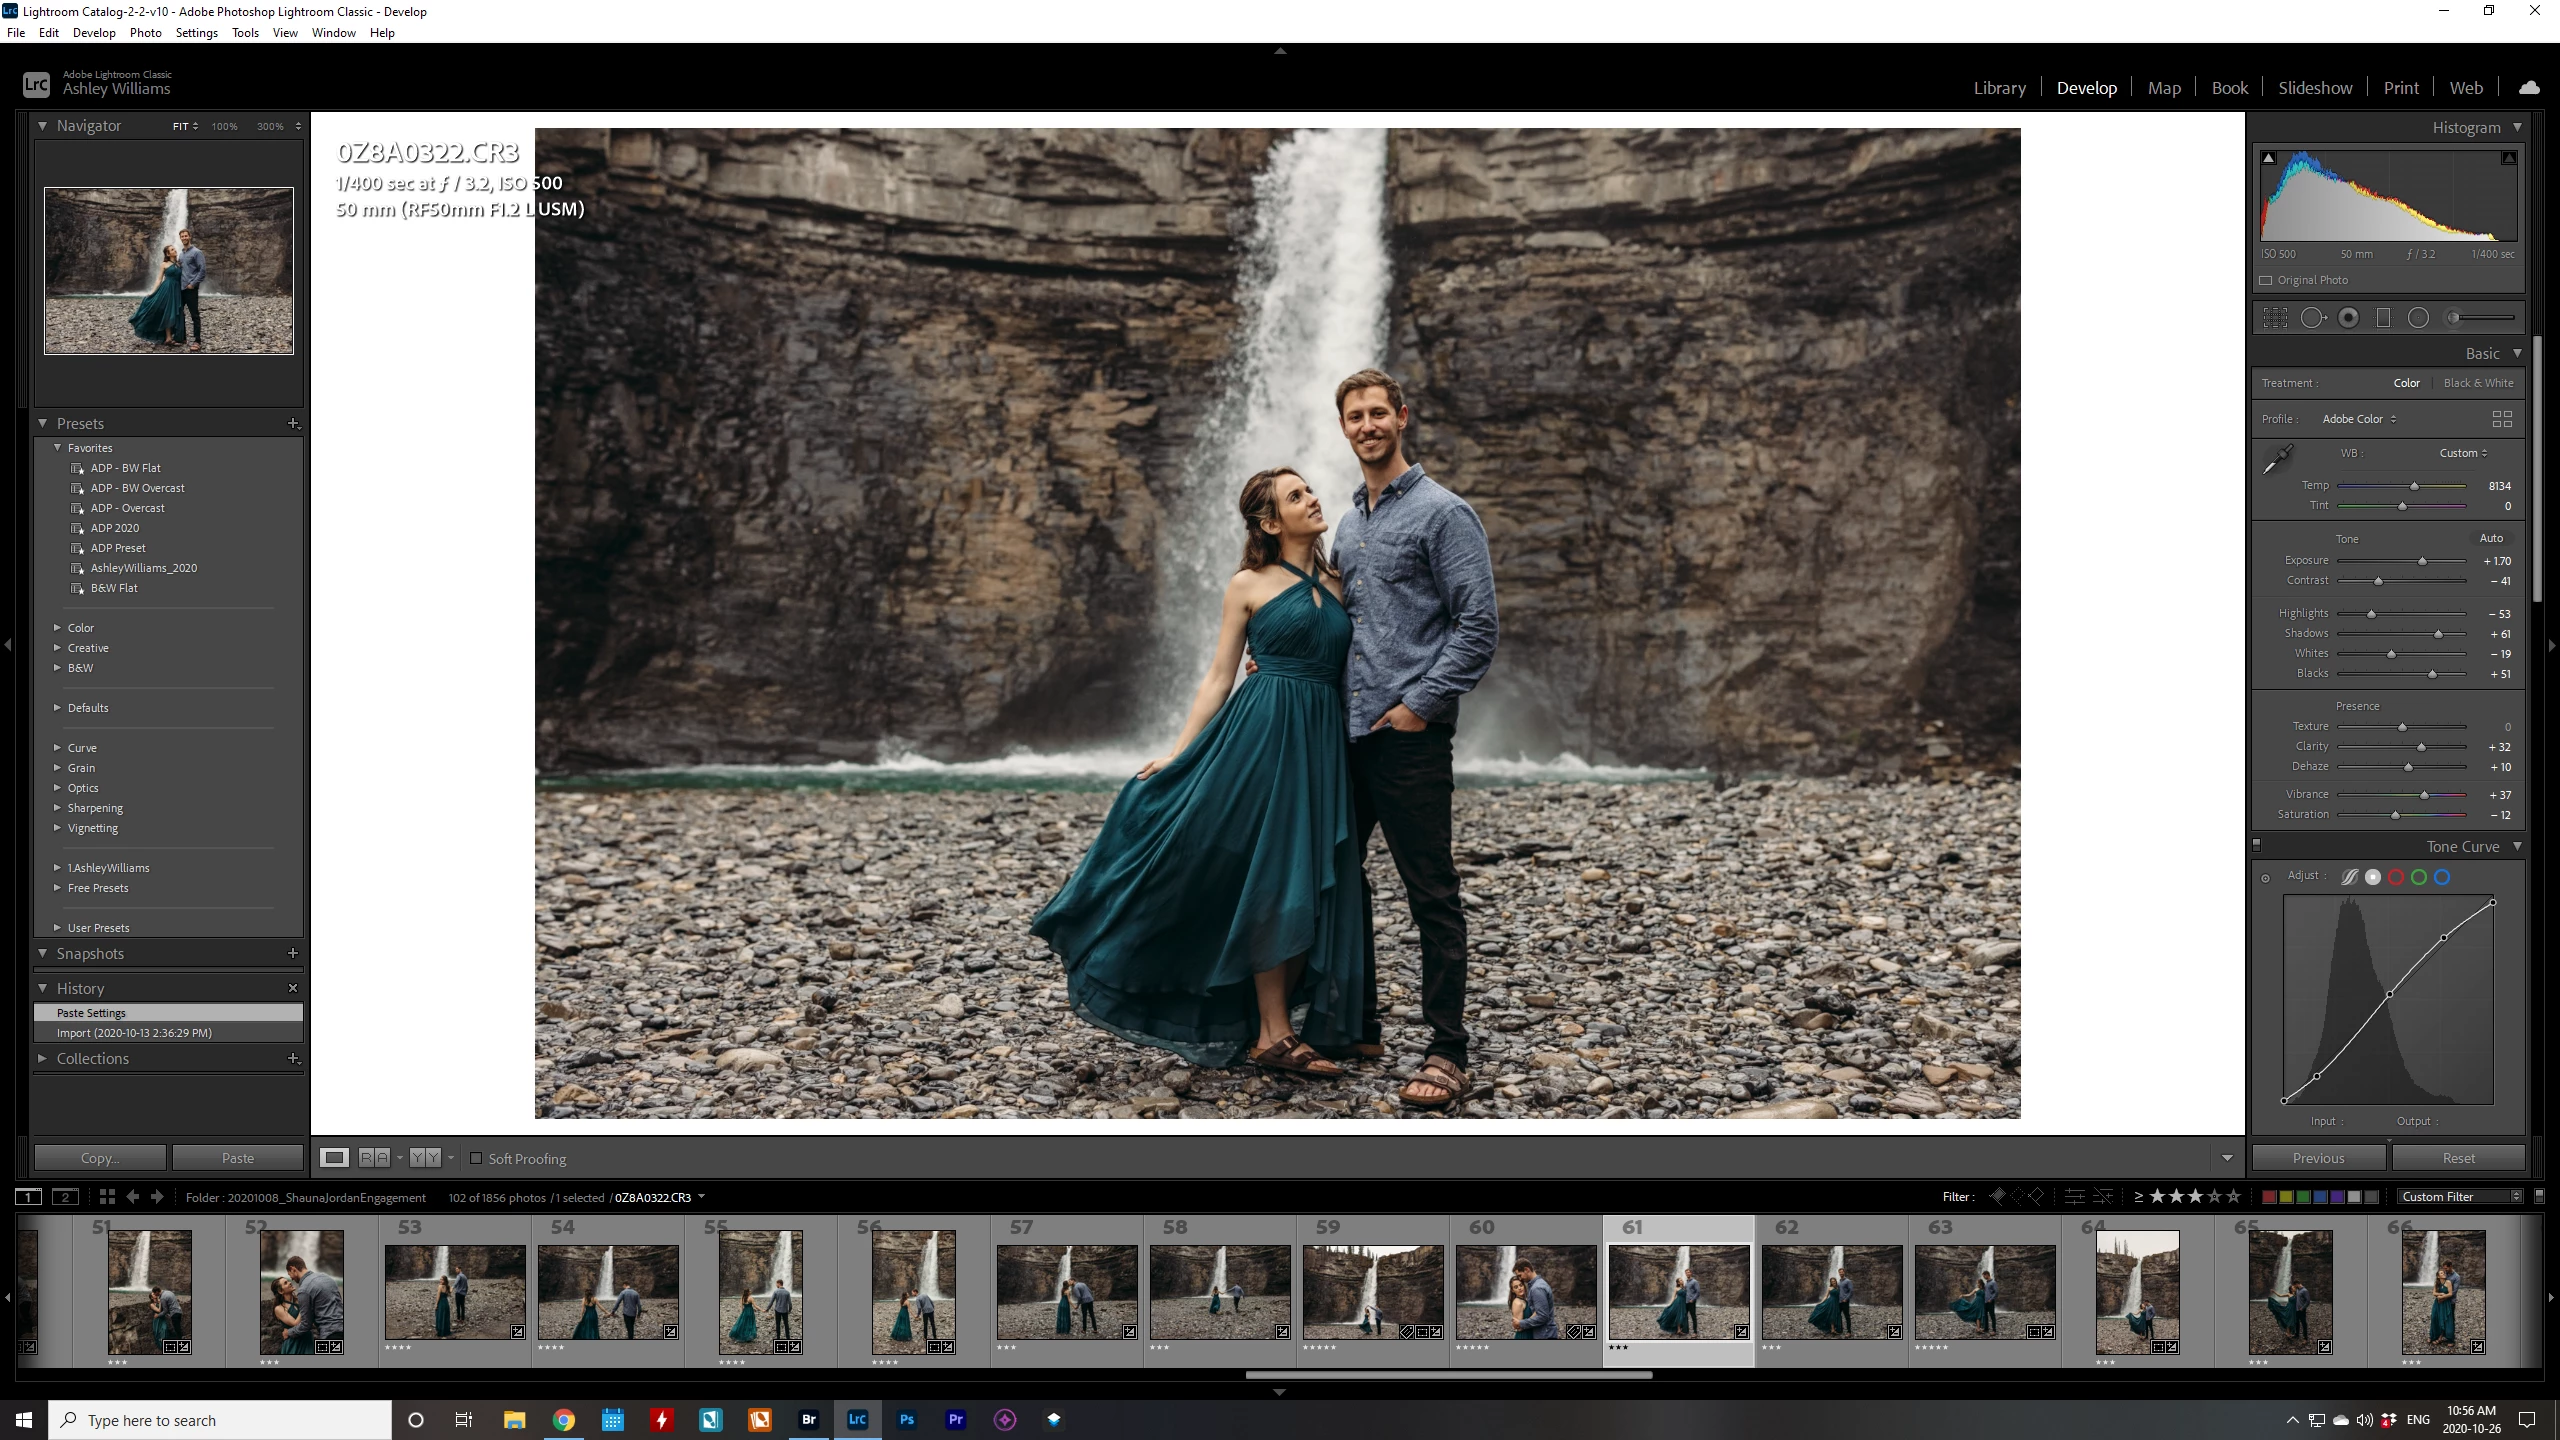Pick the Radial Filter tool
This screenshot has width=2560, height=1440.
(x=2418, y=318)
